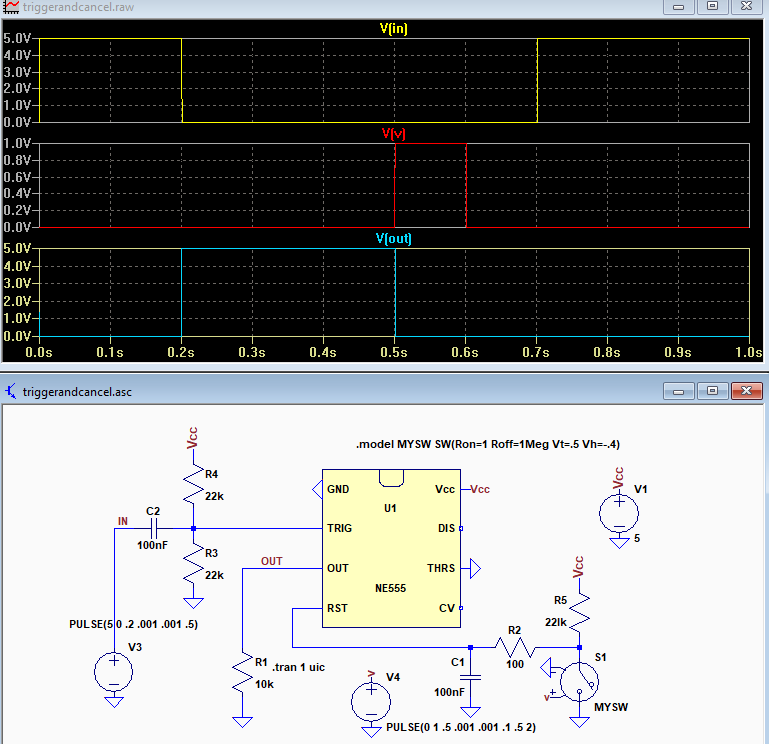
Task: Select capacitor C2 symbol
Action: pyautogui.click(x=154, y=529)
